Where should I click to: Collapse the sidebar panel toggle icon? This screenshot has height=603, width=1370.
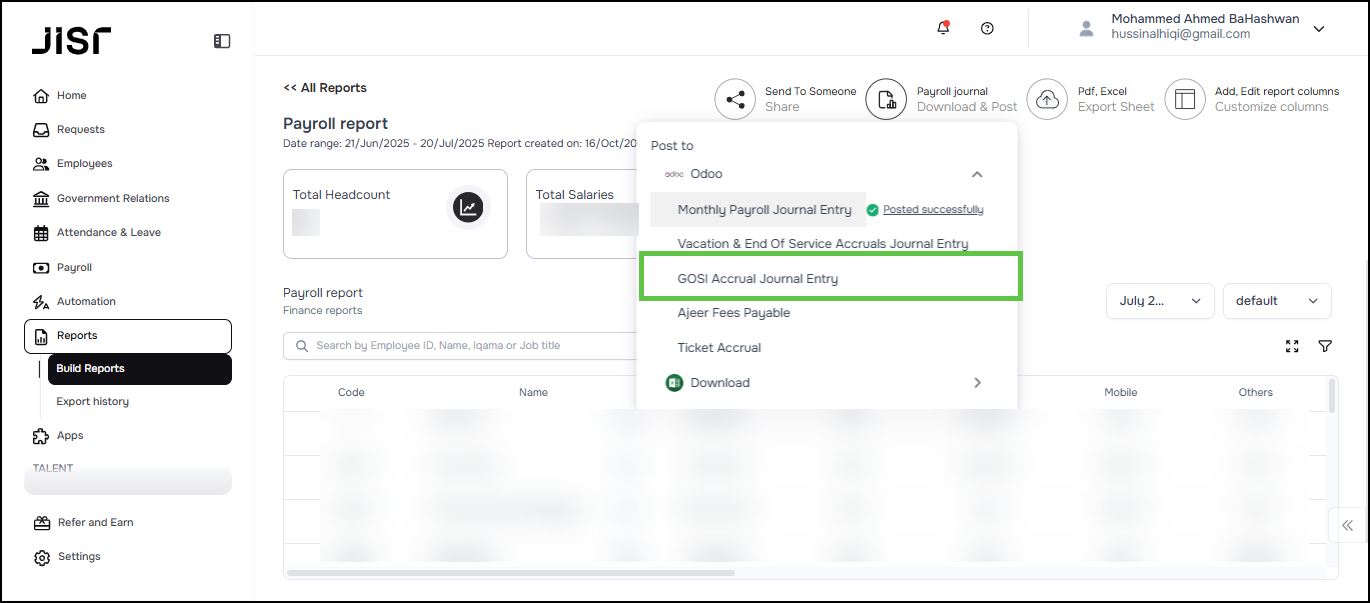click(x=222, y=41)
